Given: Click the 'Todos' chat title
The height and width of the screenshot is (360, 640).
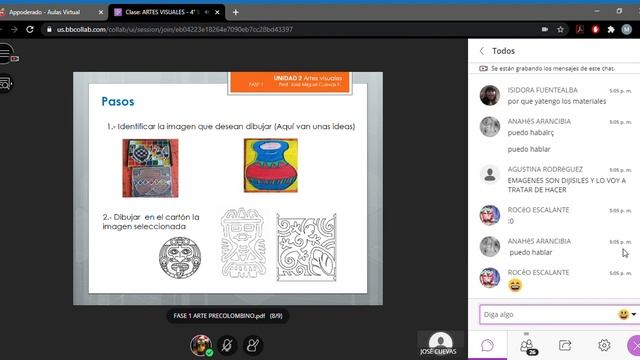Looking at the screenshot, I should point(503,51).
